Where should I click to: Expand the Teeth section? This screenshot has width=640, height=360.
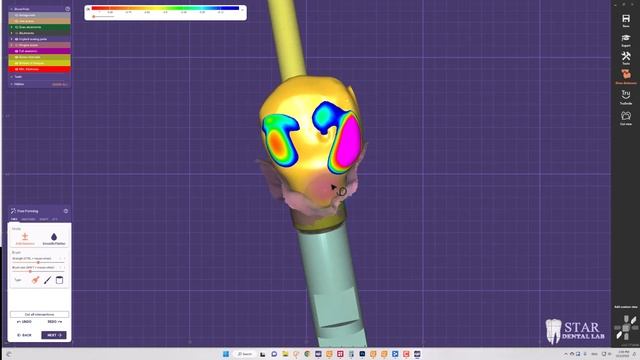point(11,77)
